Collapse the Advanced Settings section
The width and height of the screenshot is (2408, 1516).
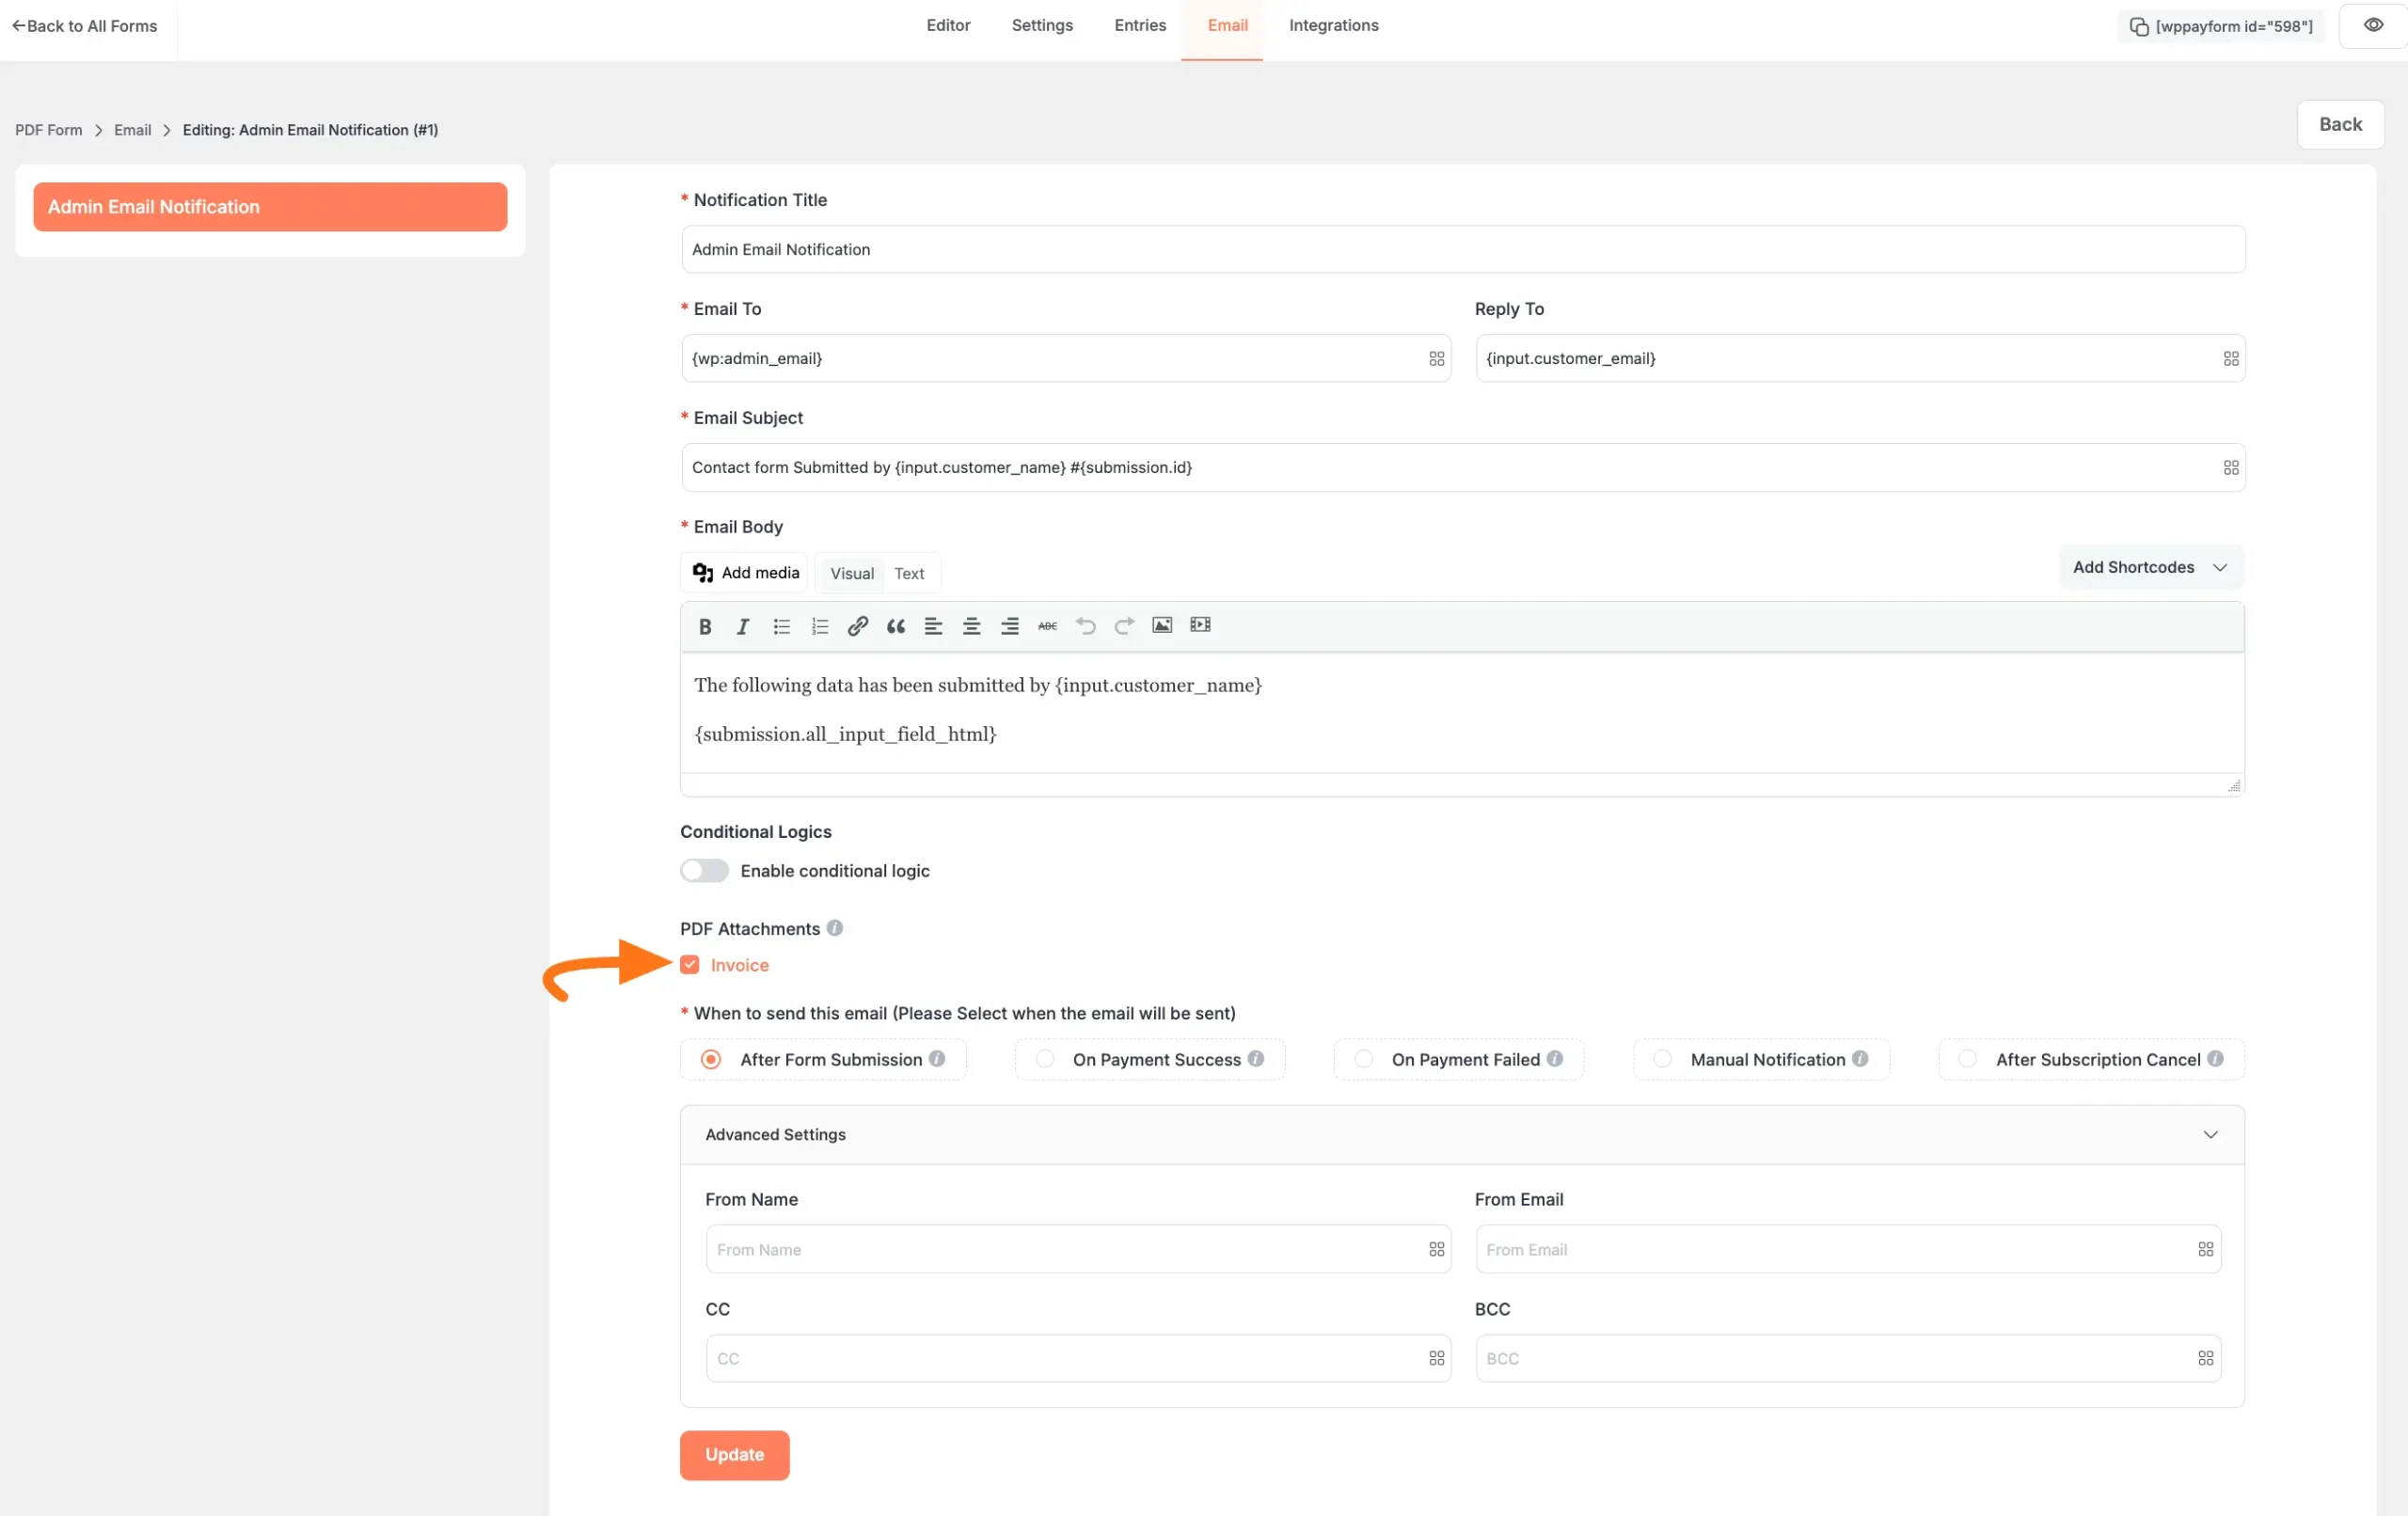click(2210, 1134)
